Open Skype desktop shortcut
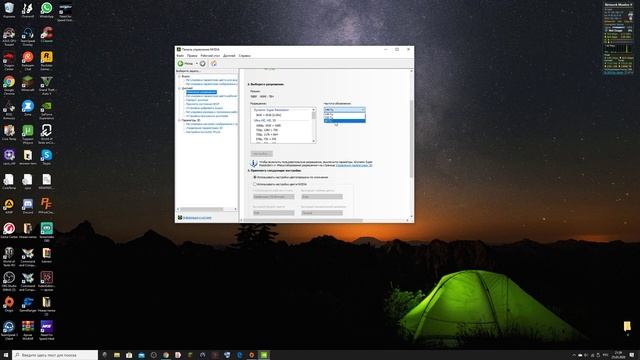Image resolution: width=640 pixels, height=360 pixels. click(x=47, y=157)
